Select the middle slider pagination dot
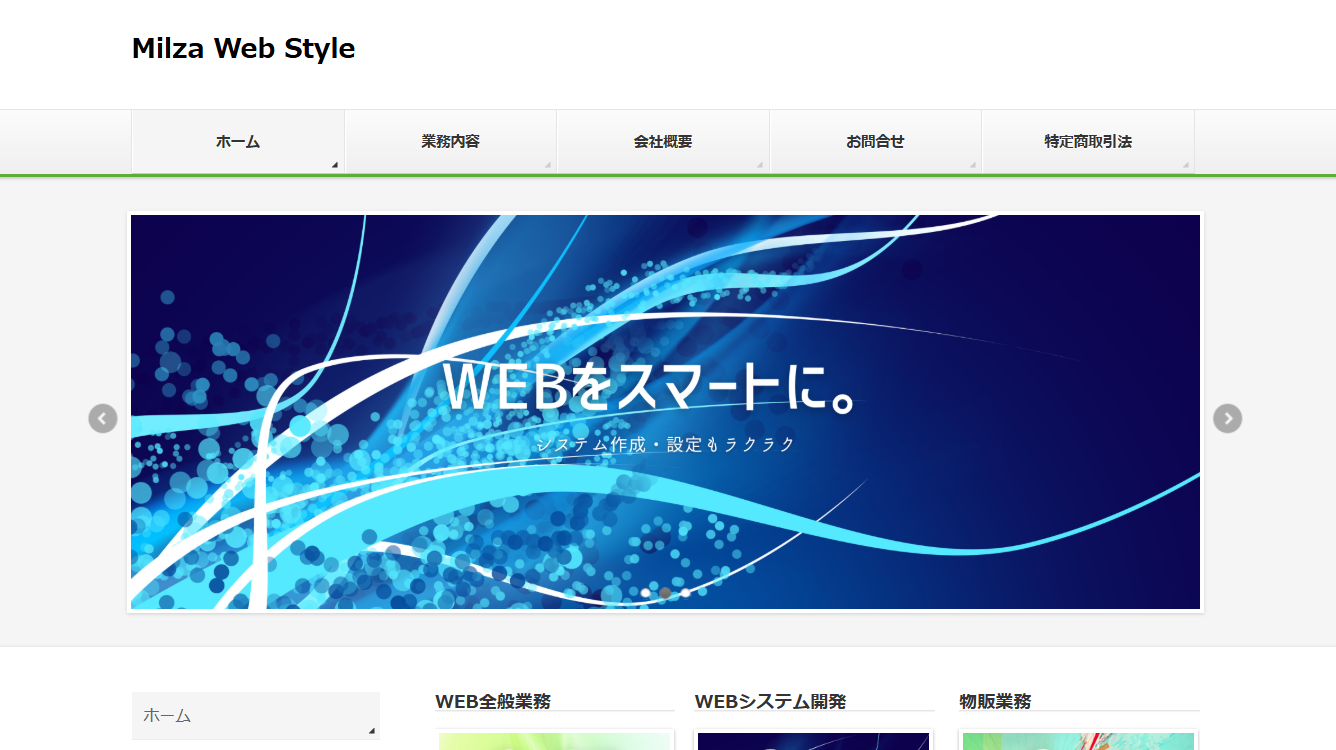The width and height of the screenshot is (1336, 750). (665, 593)
